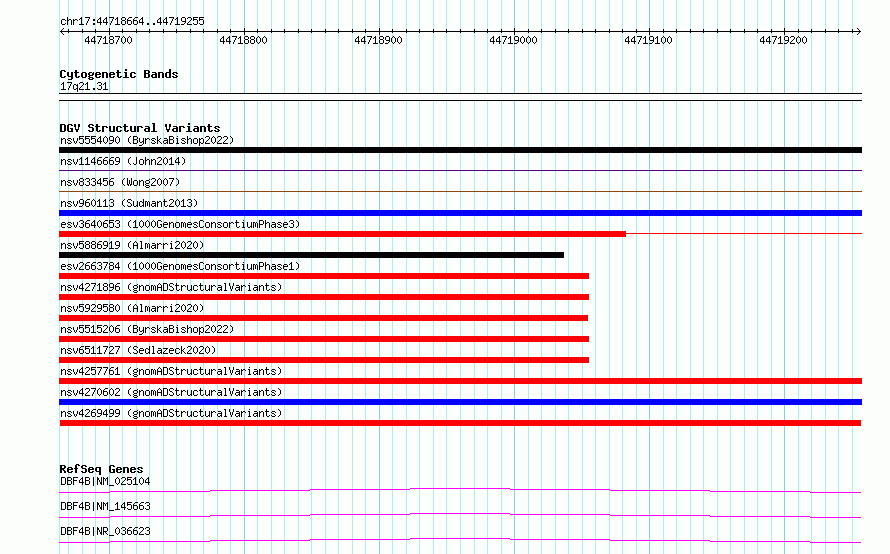Open variant nsv1146669 (John2014) label
This screenshot has height=554, width=890.
[123, 161]
